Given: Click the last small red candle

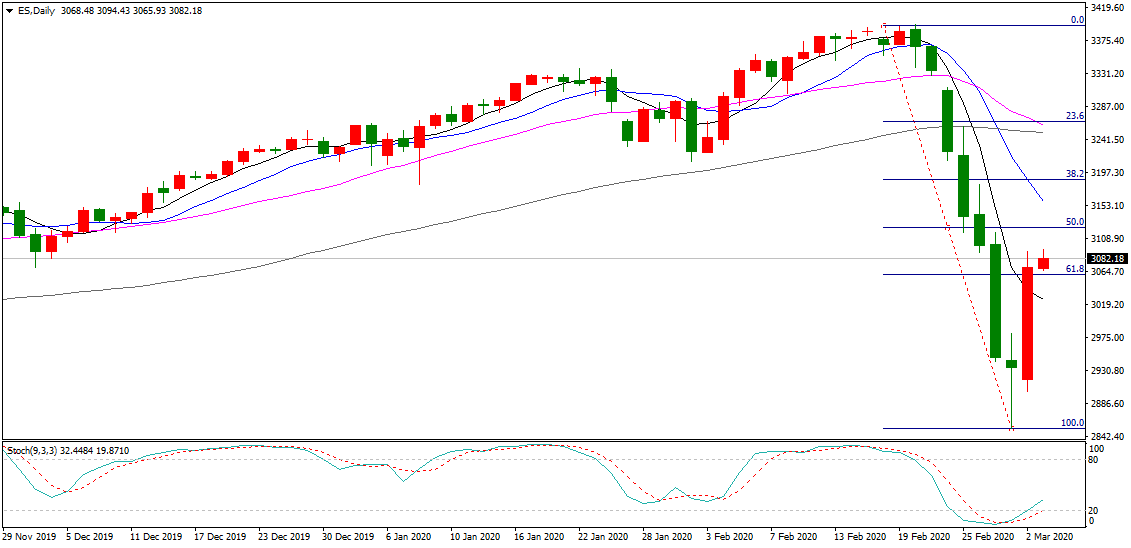Looking at the screenshot, I should [1044, 264].
